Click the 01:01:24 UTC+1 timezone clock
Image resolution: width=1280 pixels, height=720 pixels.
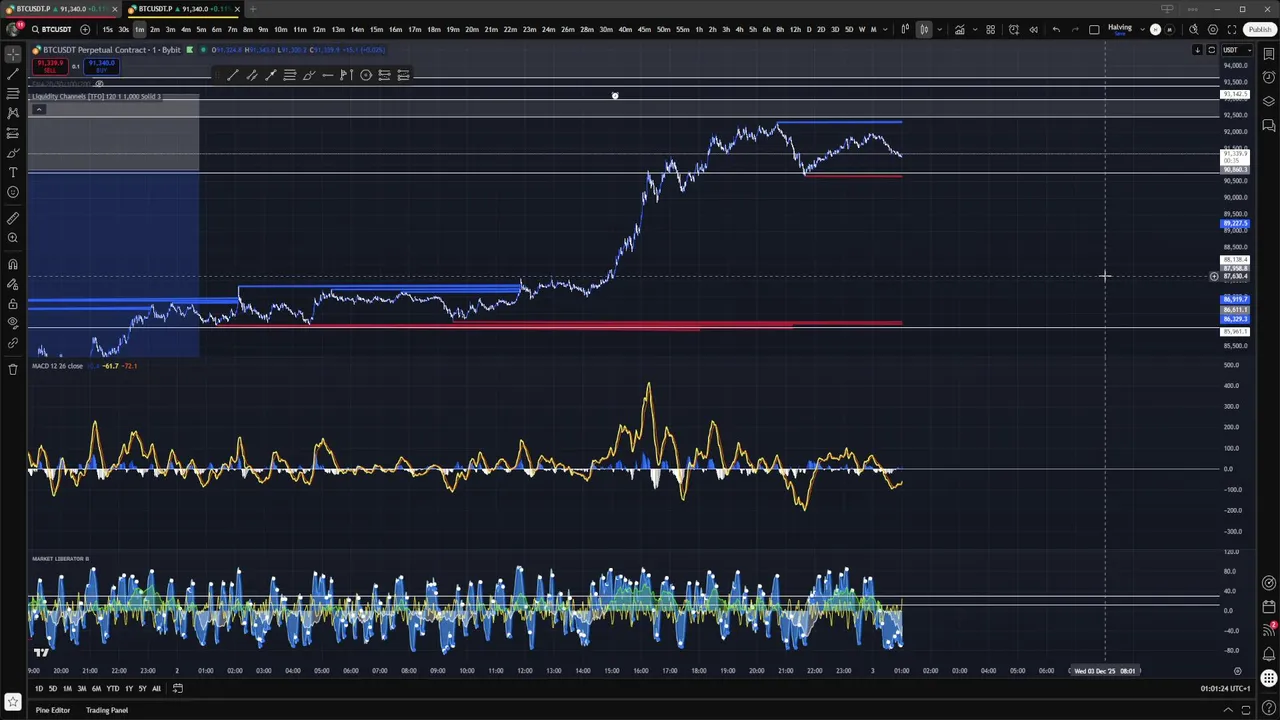click(x=1225, y=688)
